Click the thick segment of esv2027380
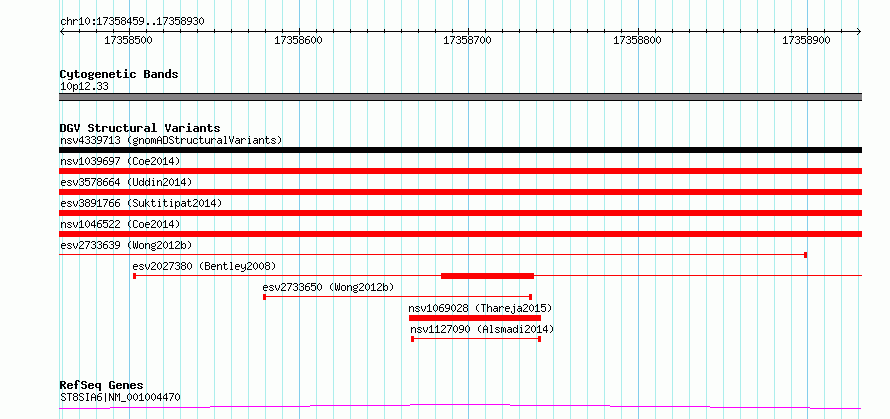Viewport: 890px width, 419px height. coord(488,276)
